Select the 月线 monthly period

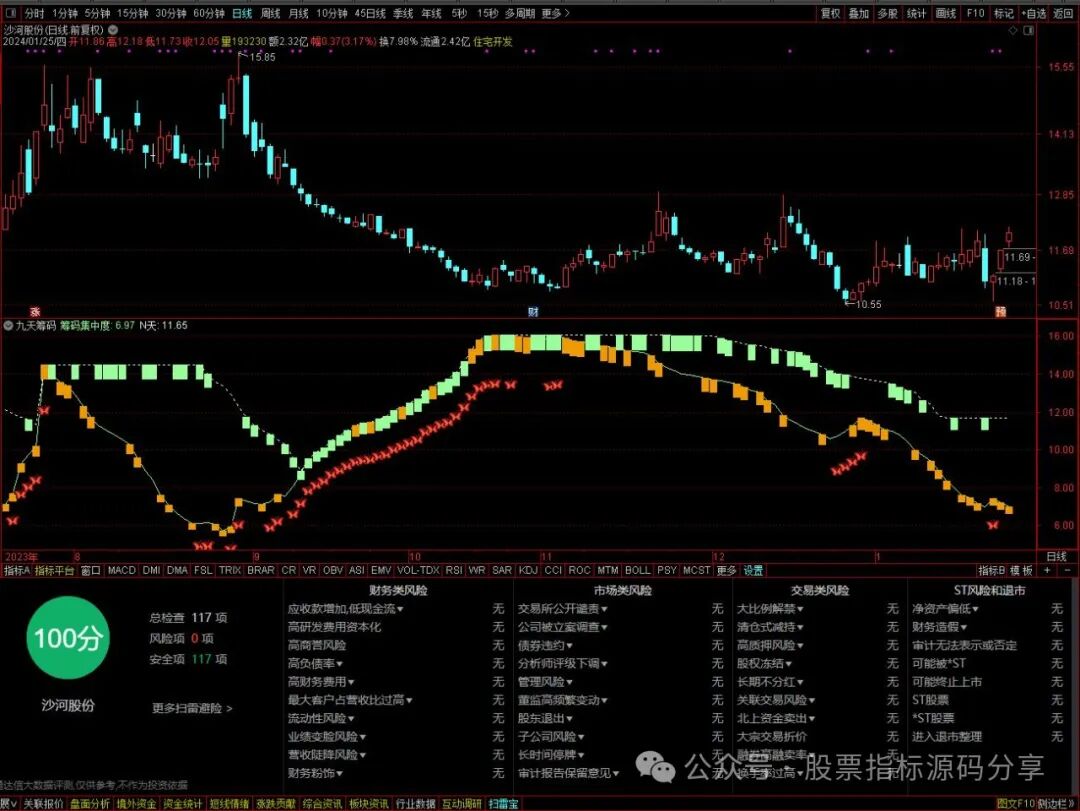[298, 13]
